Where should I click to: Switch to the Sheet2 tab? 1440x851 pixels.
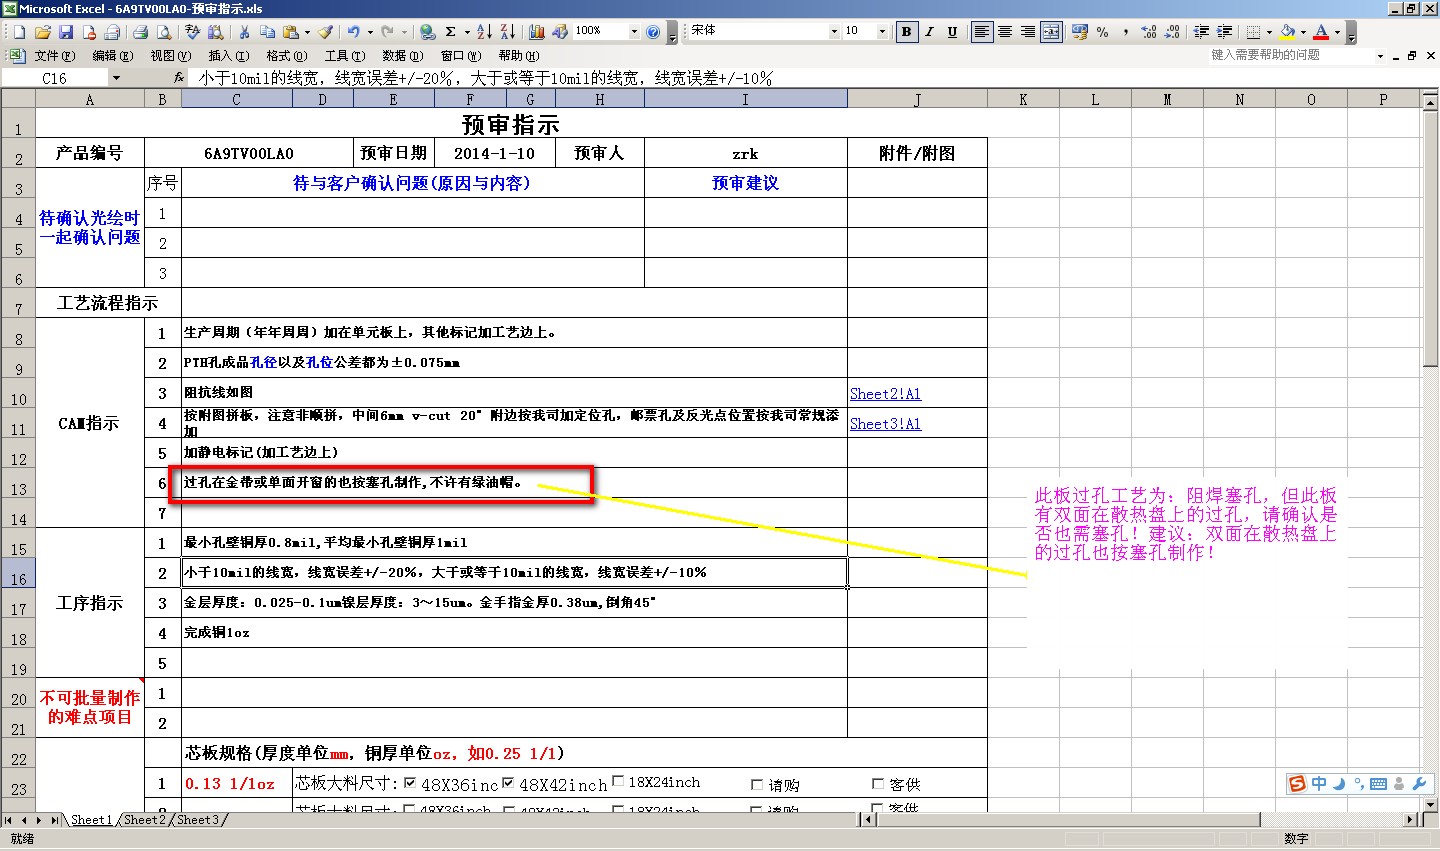click(x=145, y=820)
